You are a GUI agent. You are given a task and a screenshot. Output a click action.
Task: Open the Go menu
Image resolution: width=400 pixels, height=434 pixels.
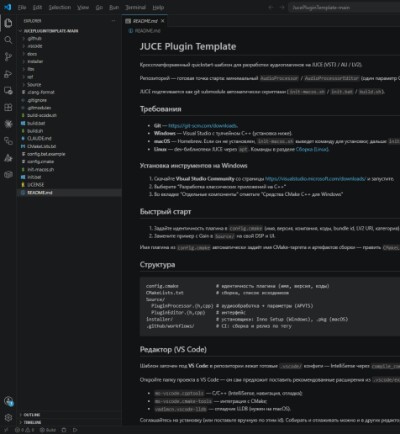[99, 7]
